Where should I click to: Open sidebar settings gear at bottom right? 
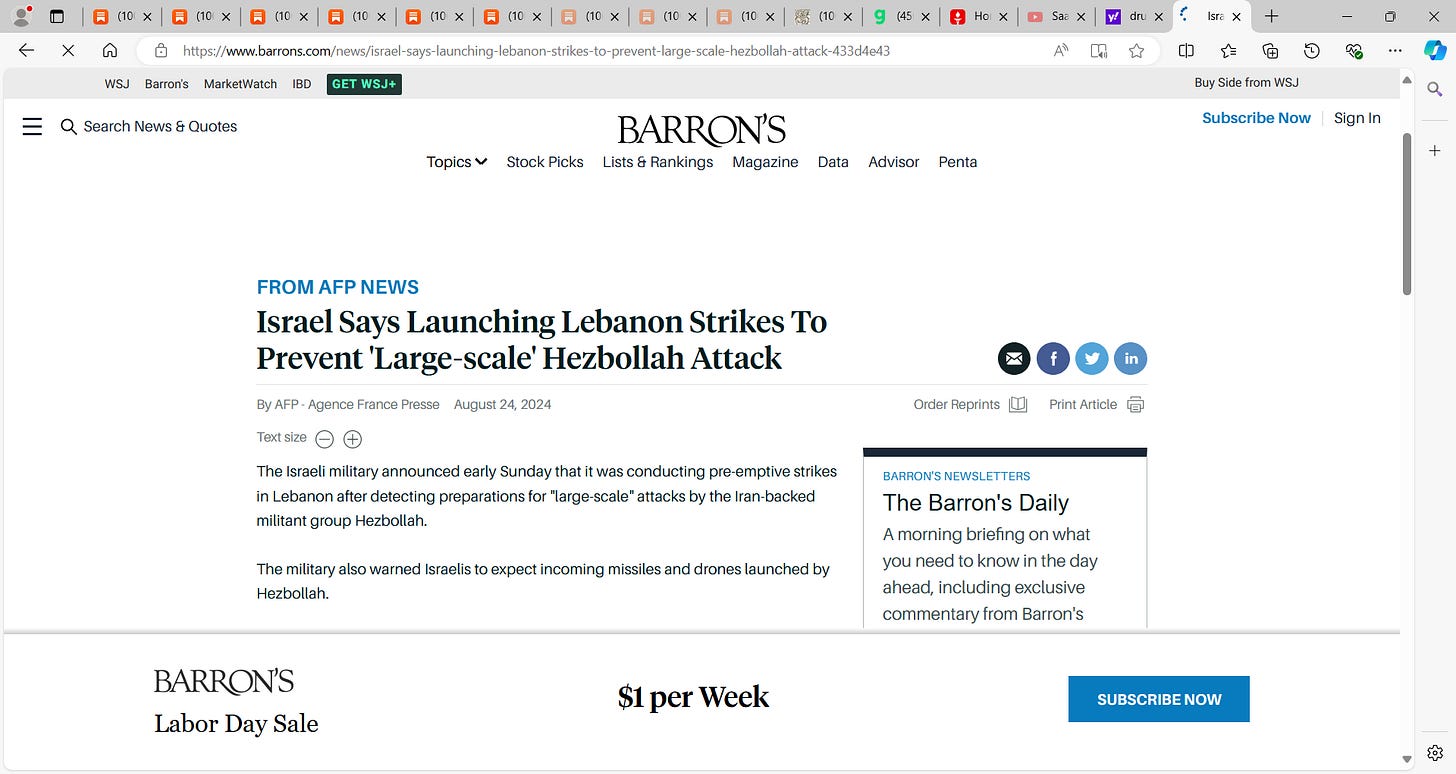pyautogui.click(x=1435, y=752)
